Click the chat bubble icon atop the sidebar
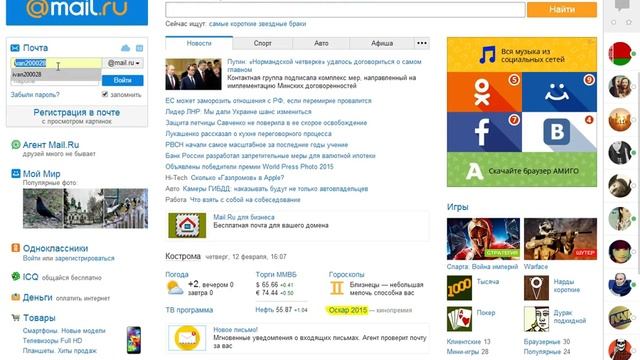This screenshot has width=640, height=360. tap(622, 6)
